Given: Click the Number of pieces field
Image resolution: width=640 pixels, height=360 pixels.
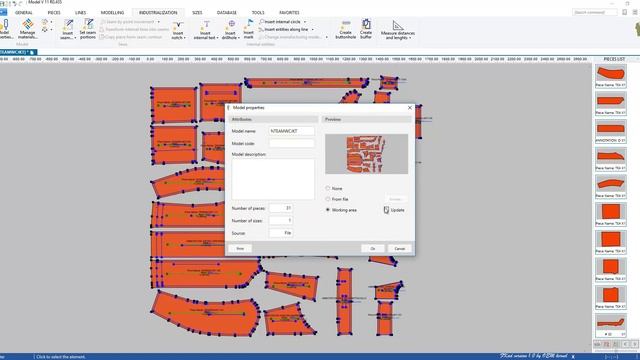Looking at the screenshot, I should click(281, 208).
